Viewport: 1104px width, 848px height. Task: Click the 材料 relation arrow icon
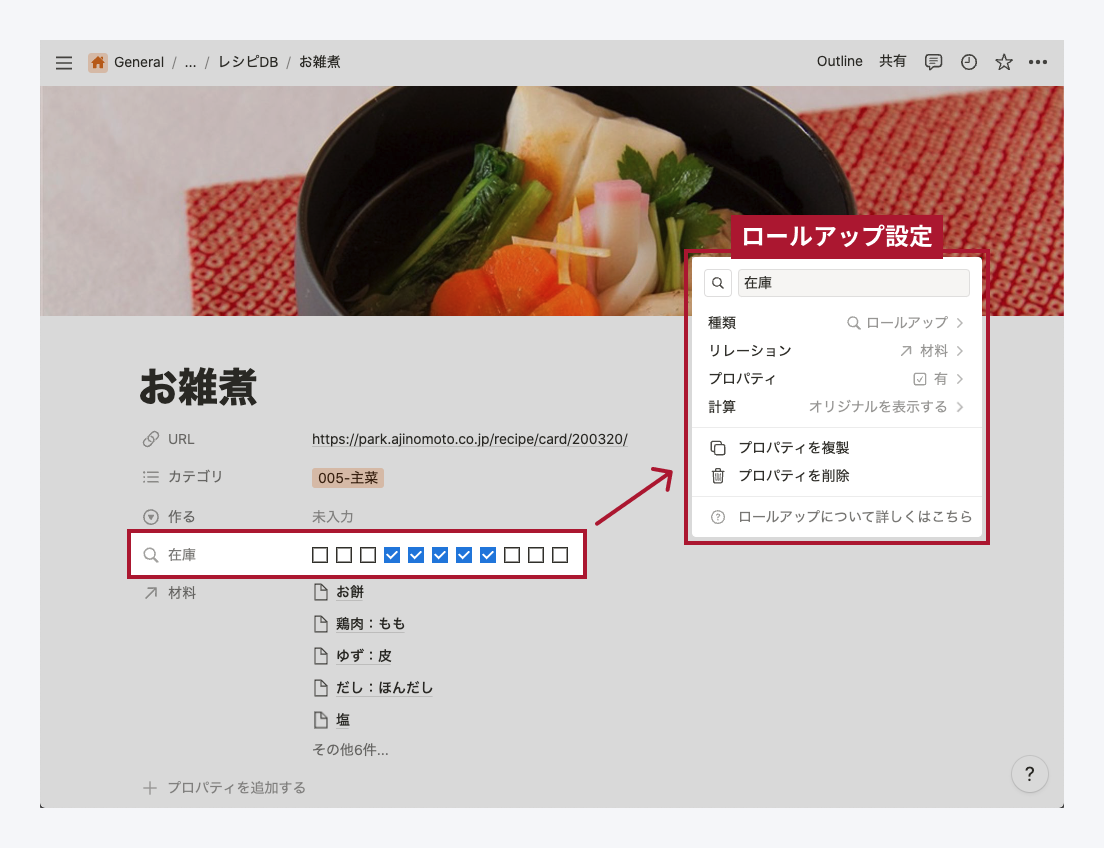[x=151, y=593]
